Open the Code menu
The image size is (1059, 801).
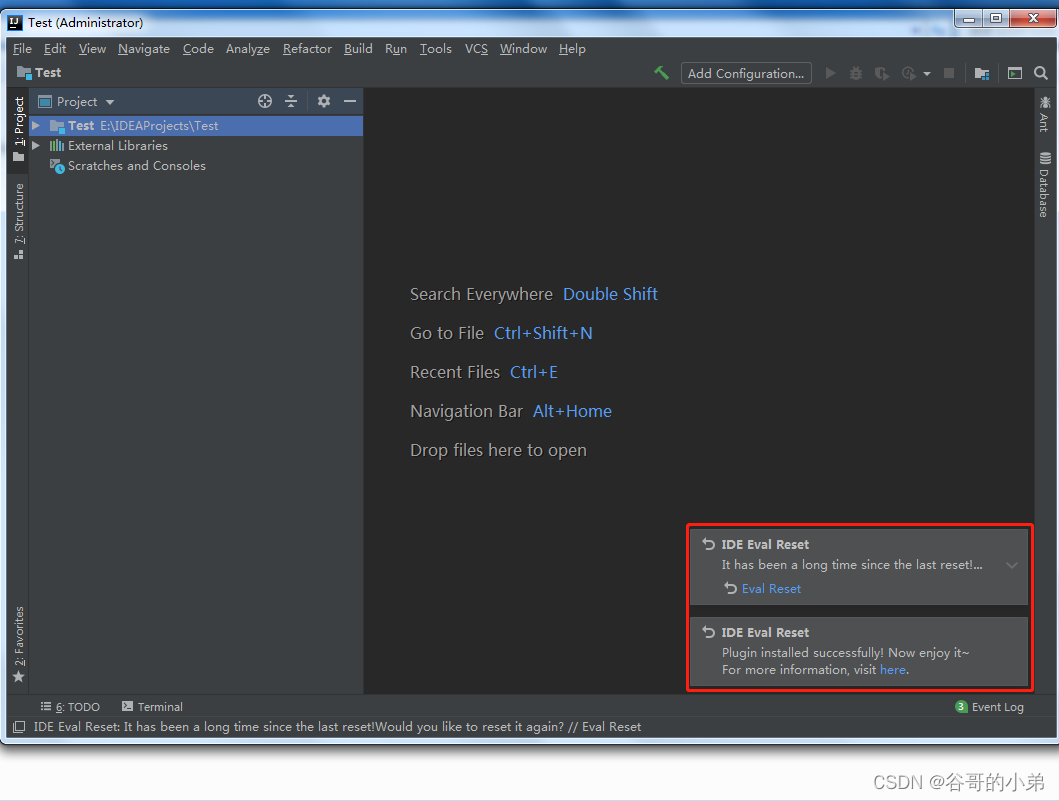click(198, 49)
